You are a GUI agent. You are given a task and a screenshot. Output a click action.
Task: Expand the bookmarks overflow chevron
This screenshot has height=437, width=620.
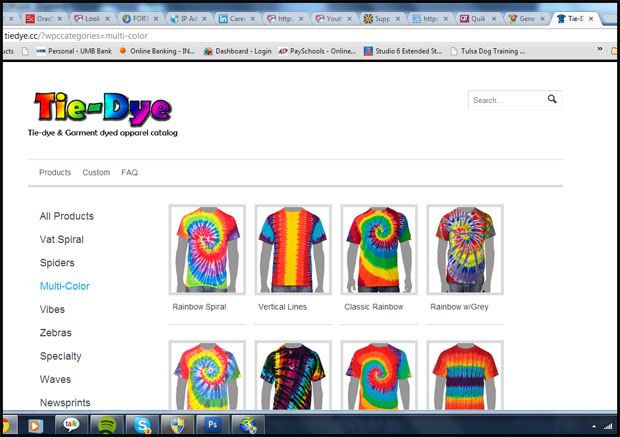click(600, 49)
